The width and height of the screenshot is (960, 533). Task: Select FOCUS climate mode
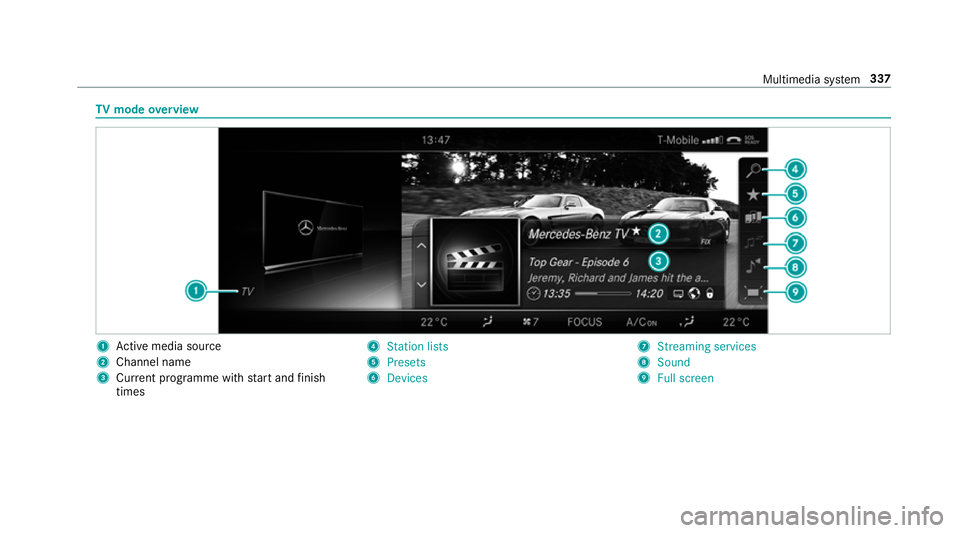(584, 322)
